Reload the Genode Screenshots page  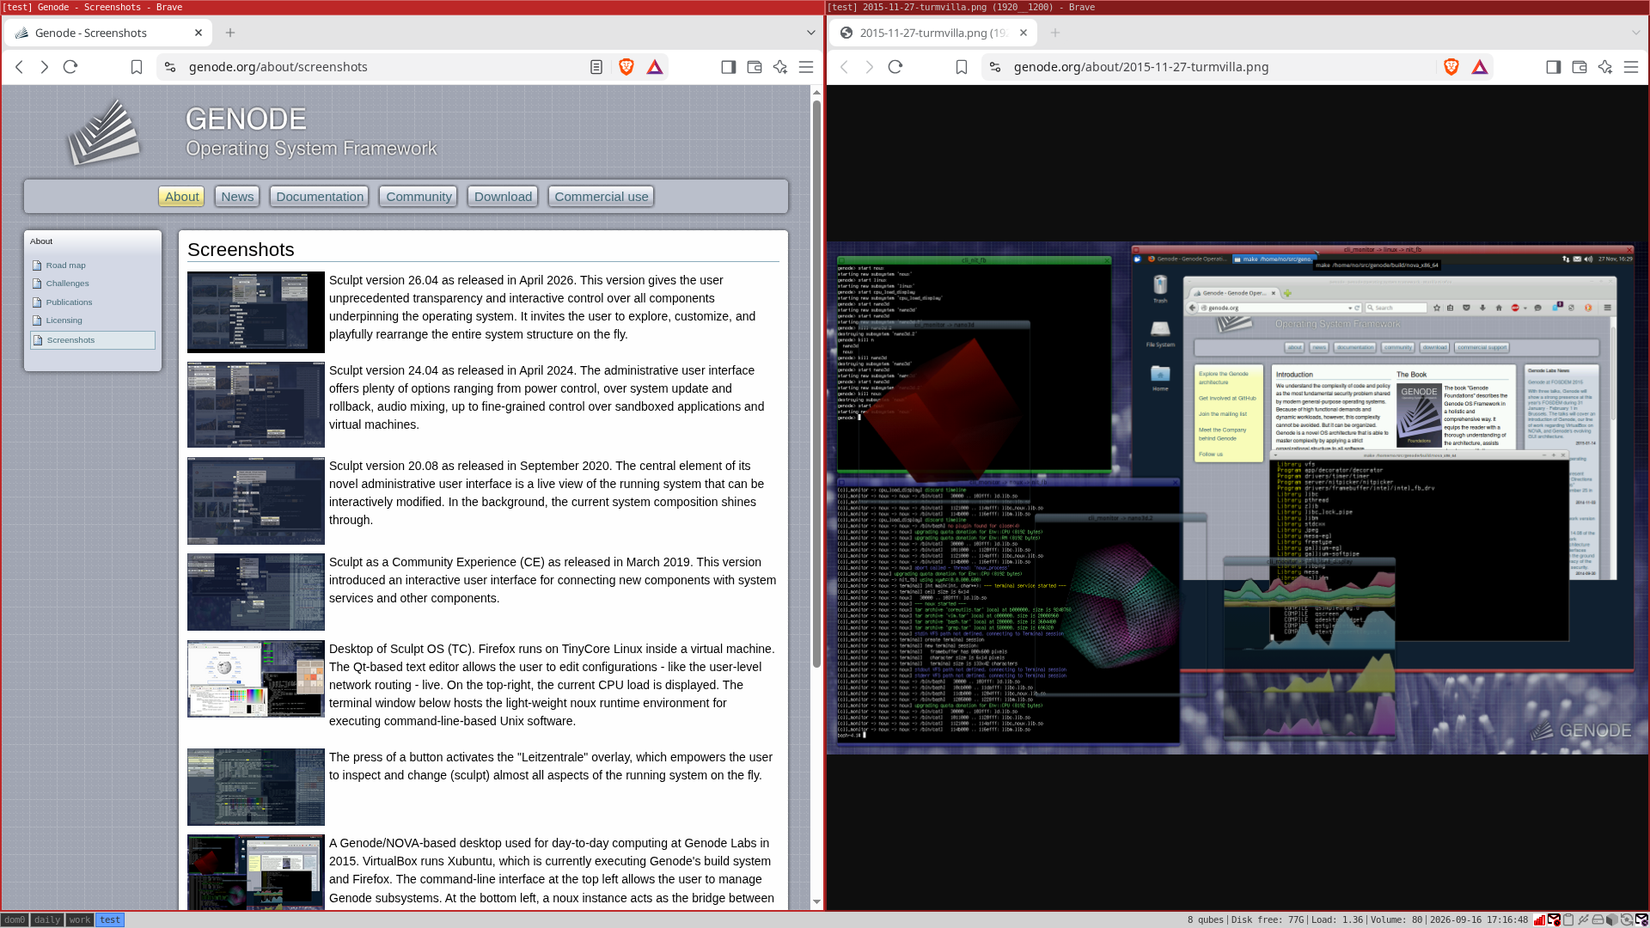(70, 67)
